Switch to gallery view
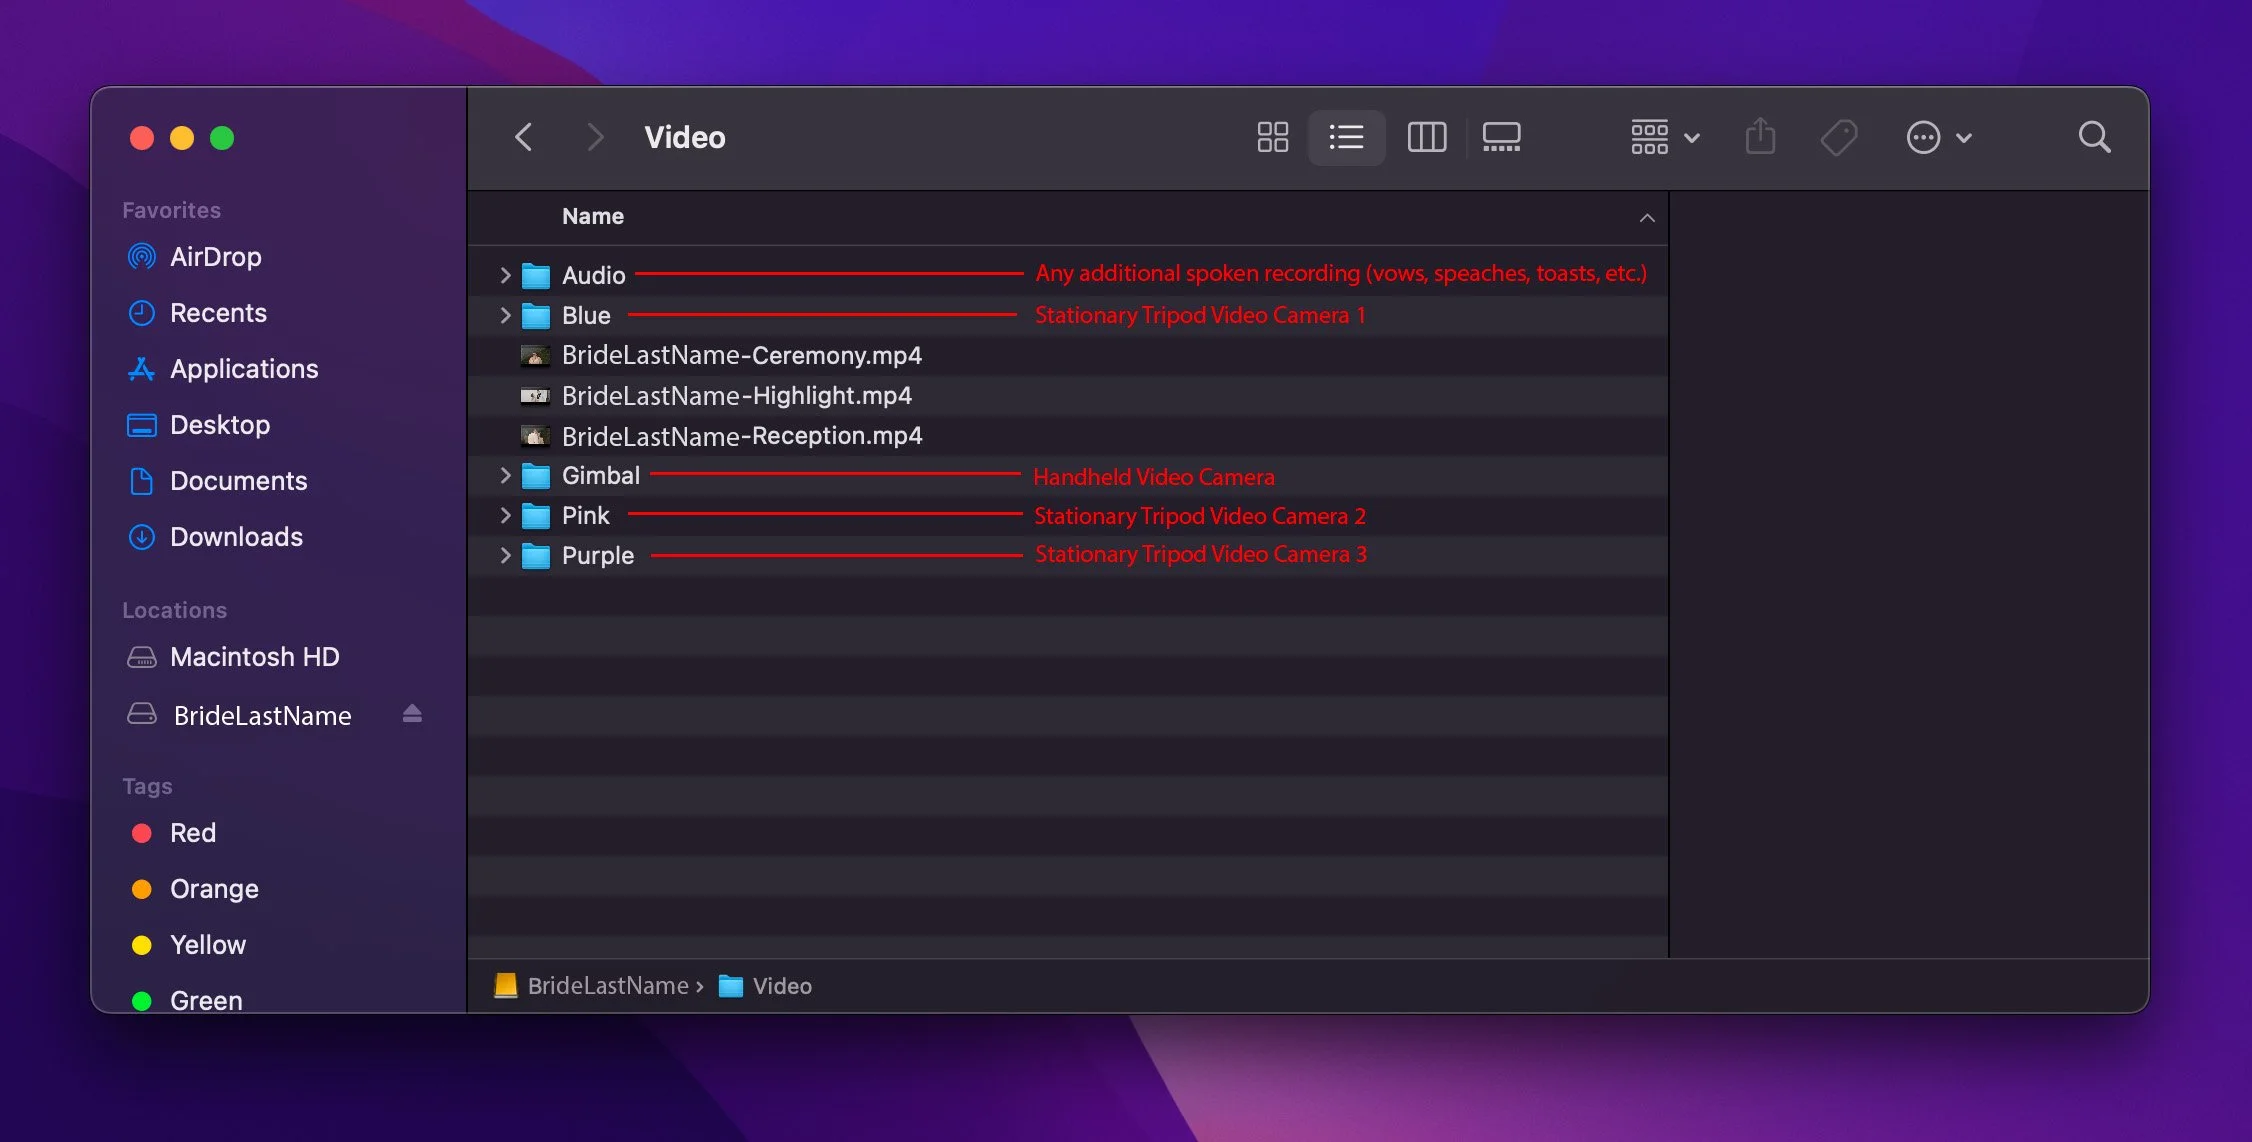This screenshot has width=2252, height=1142. pos(1501,137)
